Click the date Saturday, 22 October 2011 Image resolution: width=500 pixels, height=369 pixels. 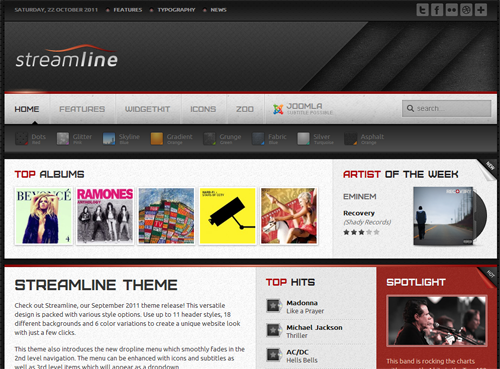tap(56, 10)
